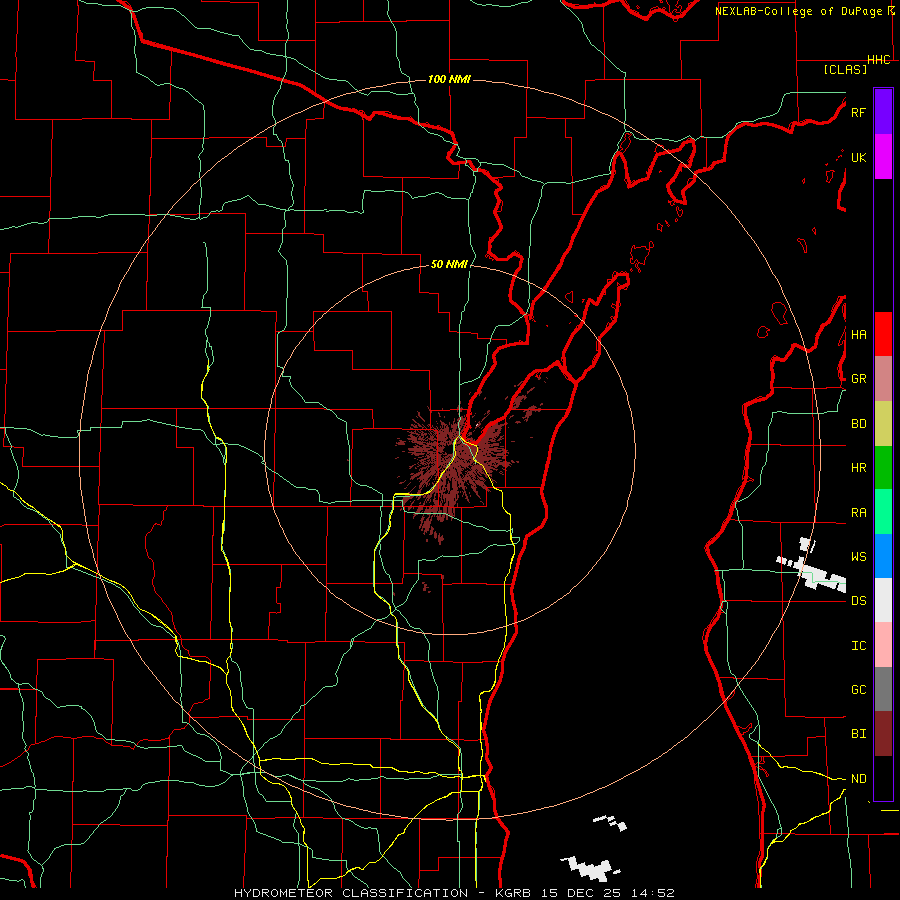Click the RA light green legend swatch

[883, 512]
